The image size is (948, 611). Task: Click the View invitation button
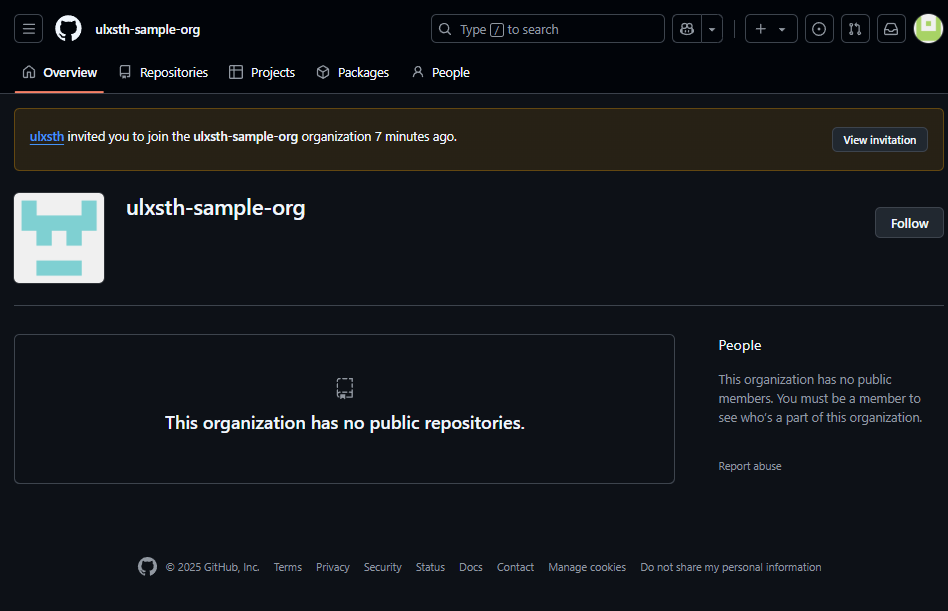coord(880,140)
